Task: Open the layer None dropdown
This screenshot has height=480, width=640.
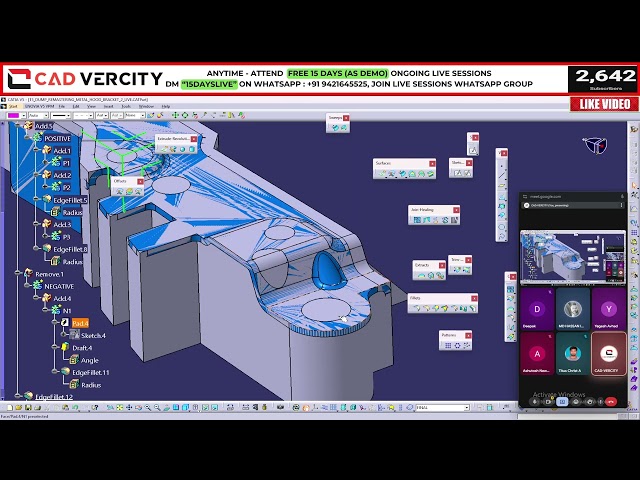Action: pos(142,116)
